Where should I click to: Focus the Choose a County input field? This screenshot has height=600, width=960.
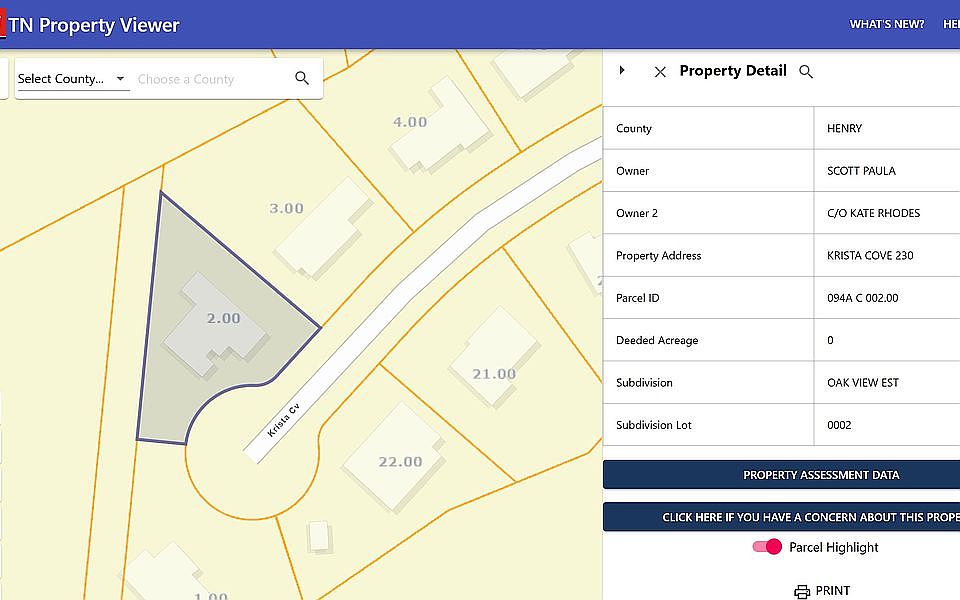pyautogui.click(x=210, y=79)
